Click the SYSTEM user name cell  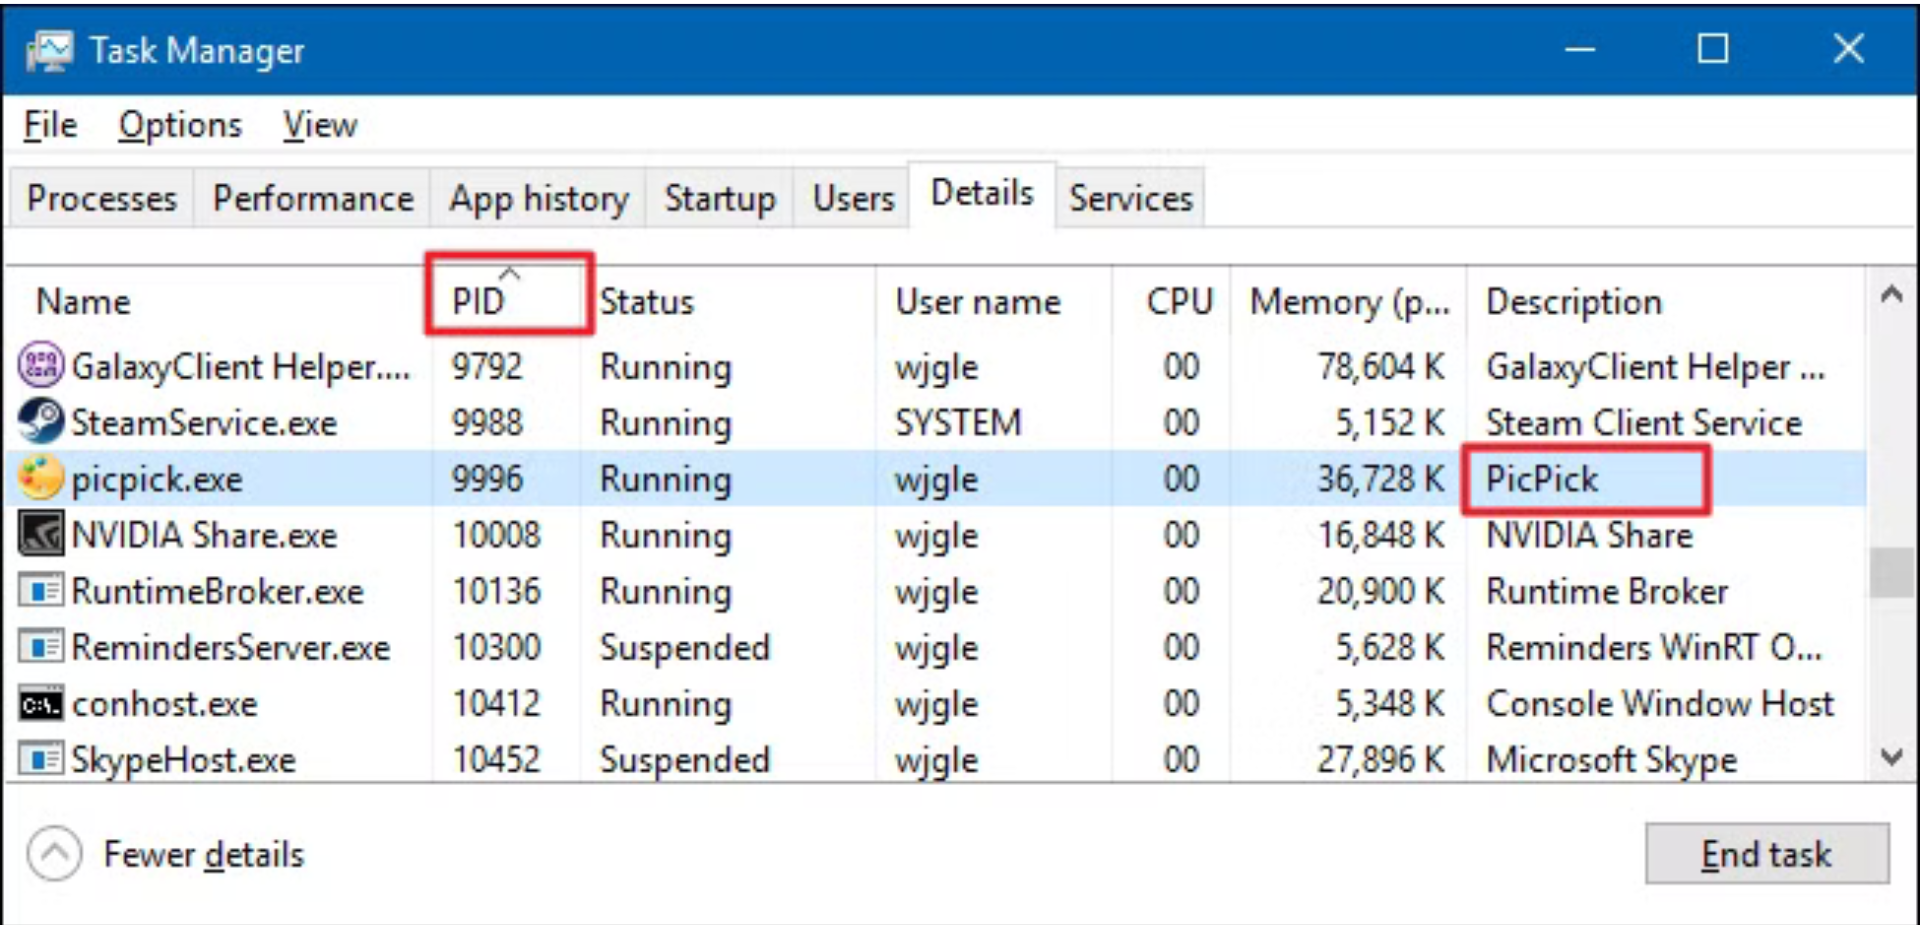[x=958, y=423]
